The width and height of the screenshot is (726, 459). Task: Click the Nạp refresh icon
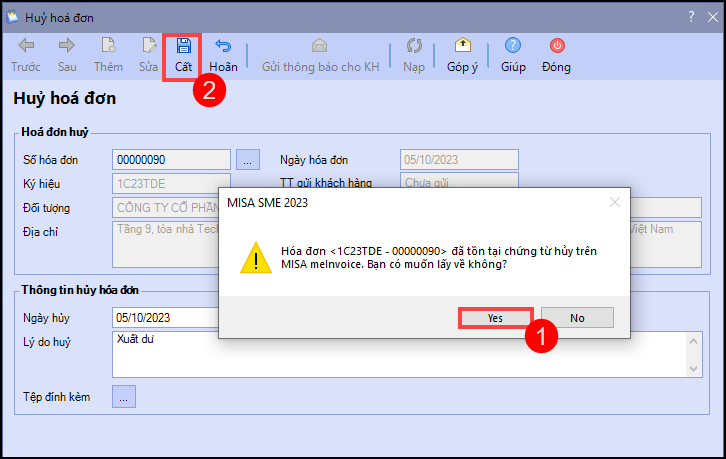(413, 46)
